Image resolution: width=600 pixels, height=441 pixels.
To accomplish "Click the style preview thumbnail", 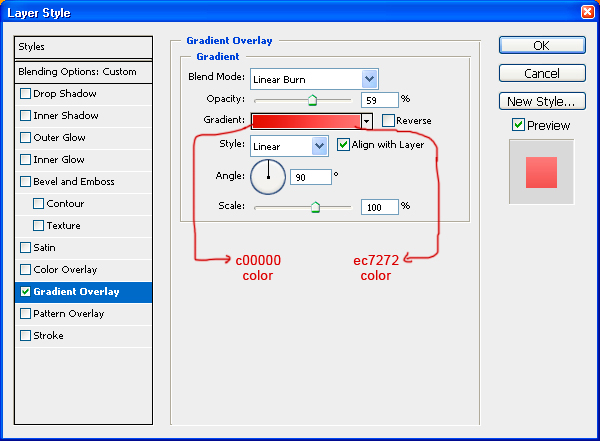I will (541, 172).
